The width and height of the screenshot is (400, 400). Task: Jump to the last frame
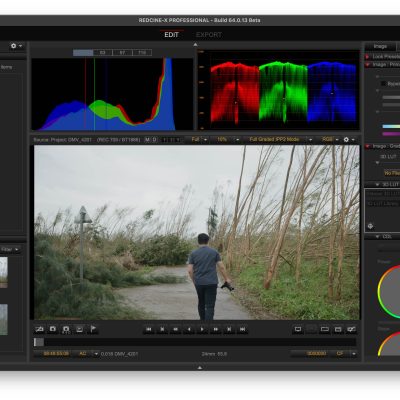243,329
